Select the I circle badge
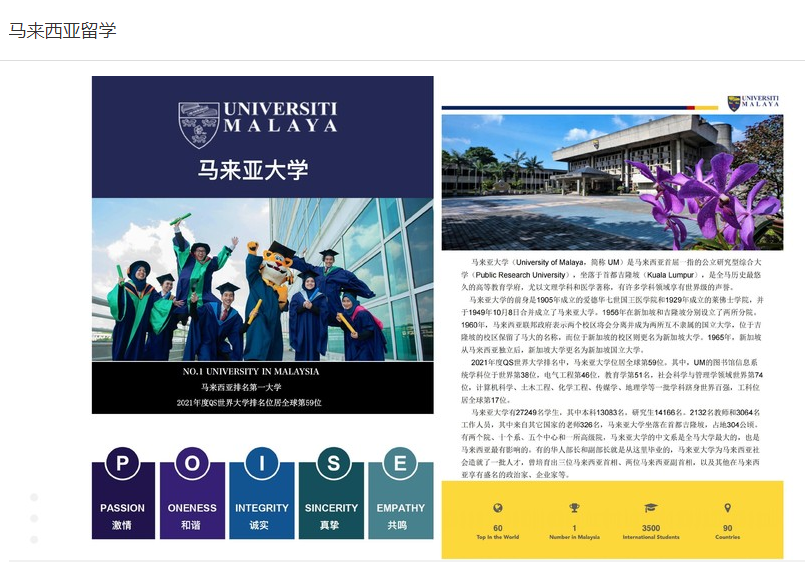805x562 pixels. click(262, 463)
